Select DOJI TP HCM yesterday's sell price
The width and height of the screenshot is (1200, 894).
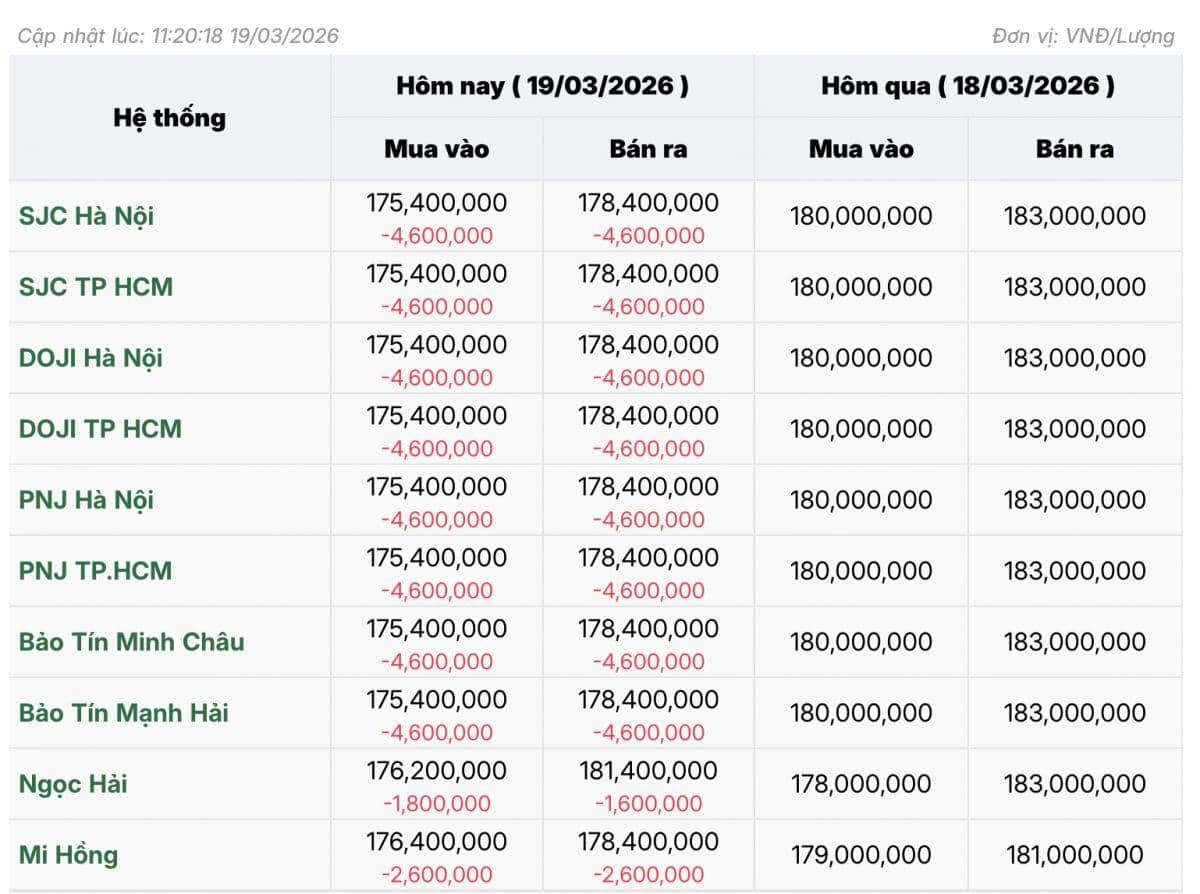1075,429
